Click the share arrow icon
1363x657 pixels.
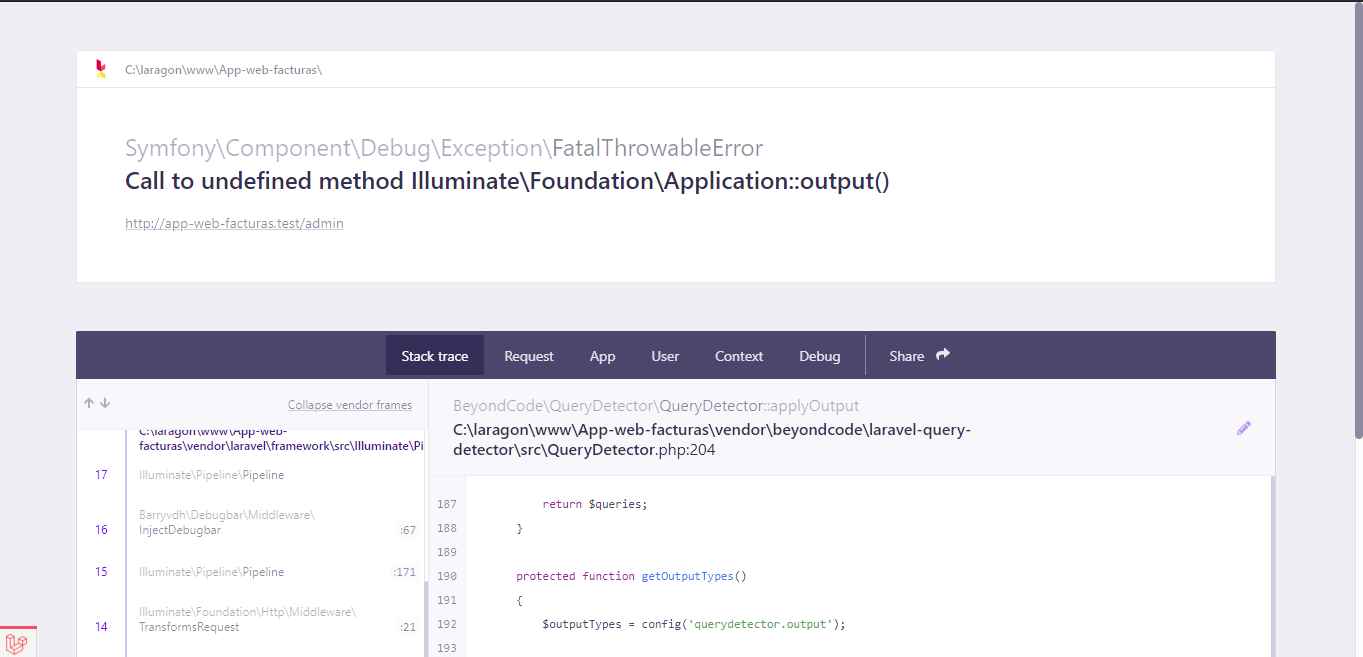coord(943,355)
